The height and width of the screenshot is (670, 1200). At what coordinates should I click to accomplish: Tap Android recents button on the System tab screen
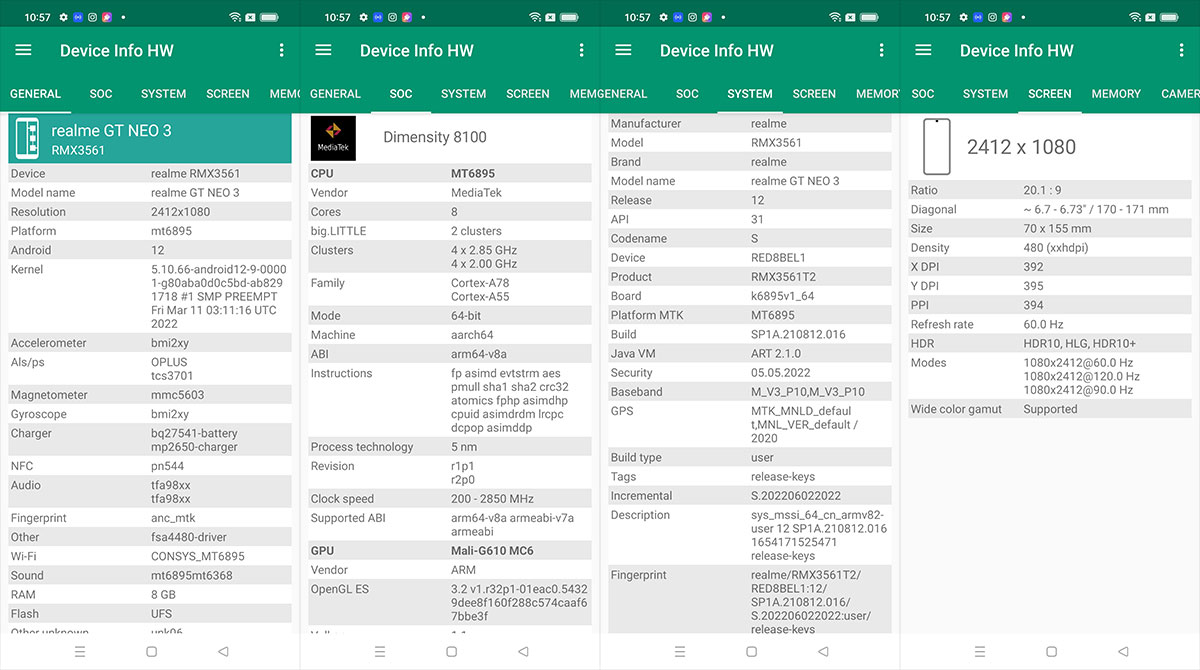pos(680,651)
